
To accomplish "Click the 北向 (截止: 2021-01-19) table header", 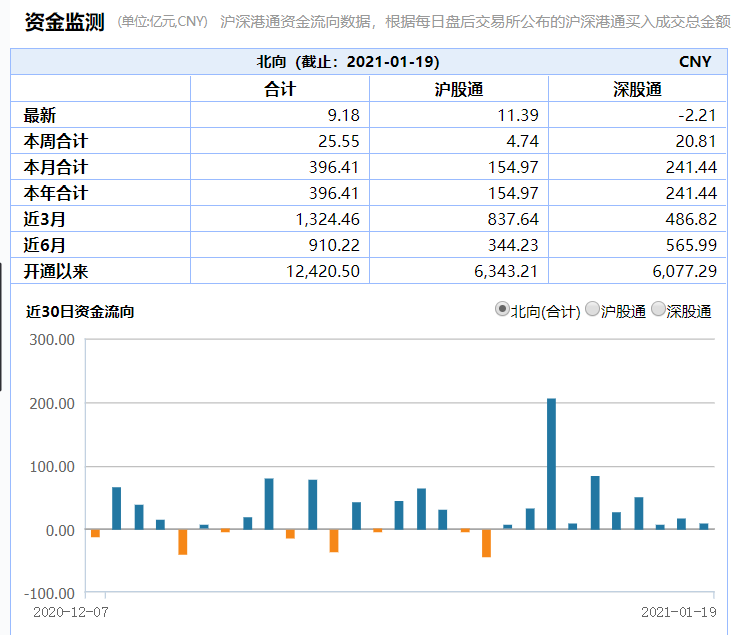I will point(347,62).
